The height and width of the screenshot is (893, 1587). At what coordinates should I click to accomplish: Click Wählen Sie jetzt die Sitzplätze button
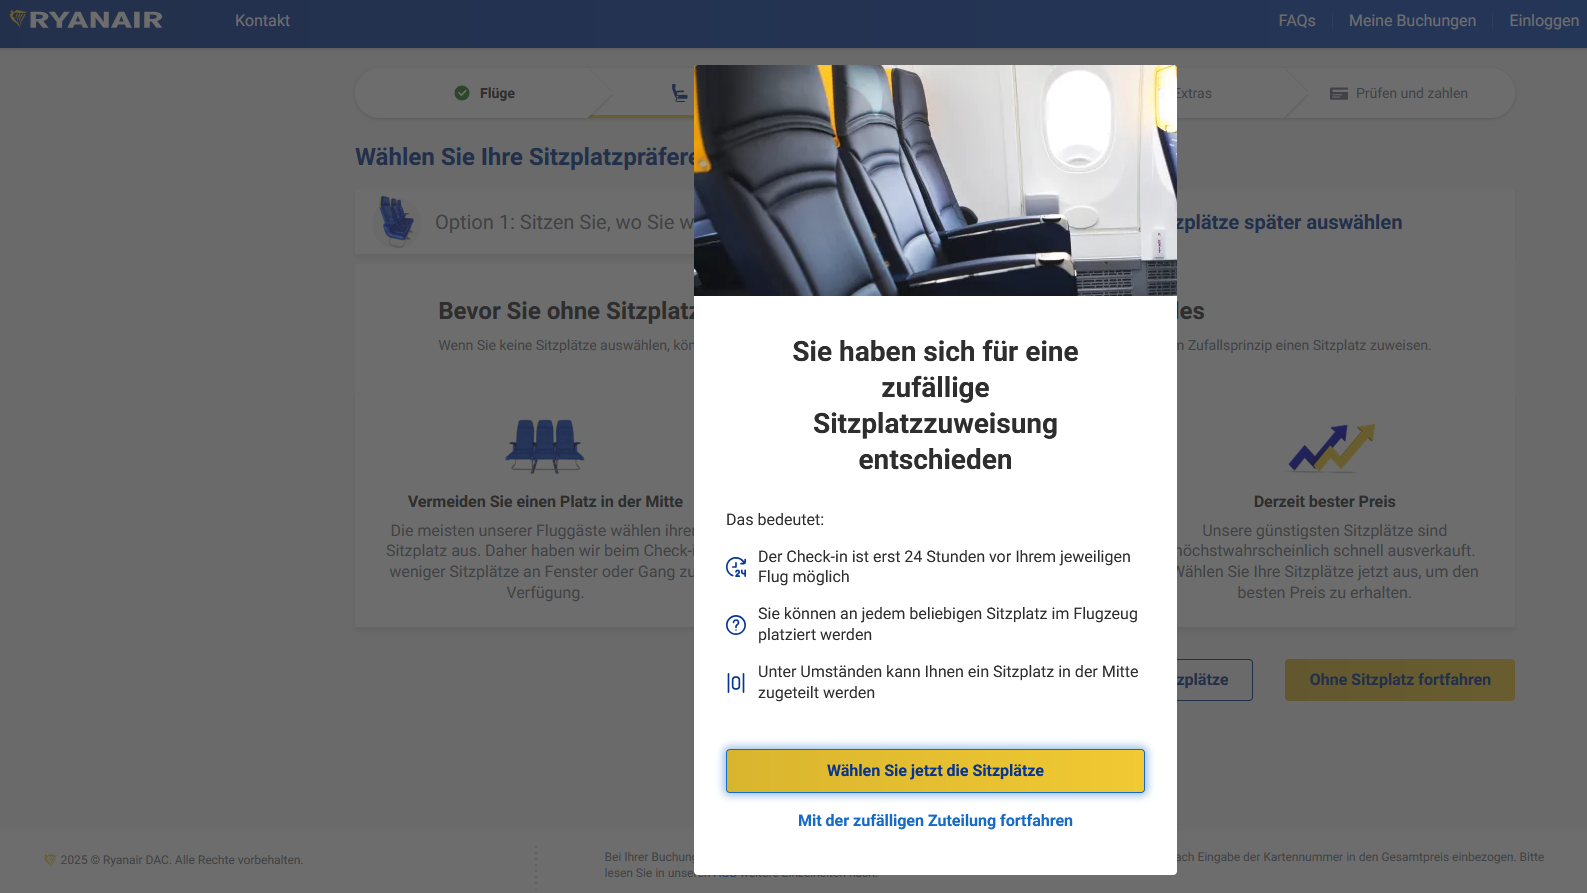[935, 771]
